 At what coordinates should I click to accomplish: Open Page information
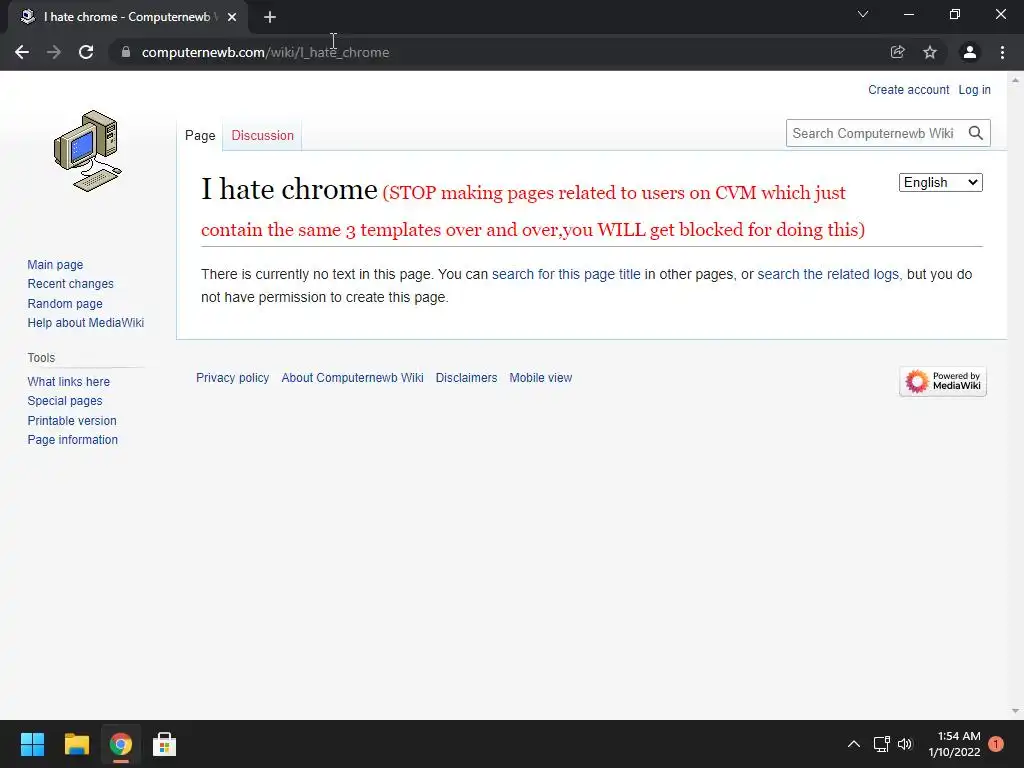[x=72, y=440]
